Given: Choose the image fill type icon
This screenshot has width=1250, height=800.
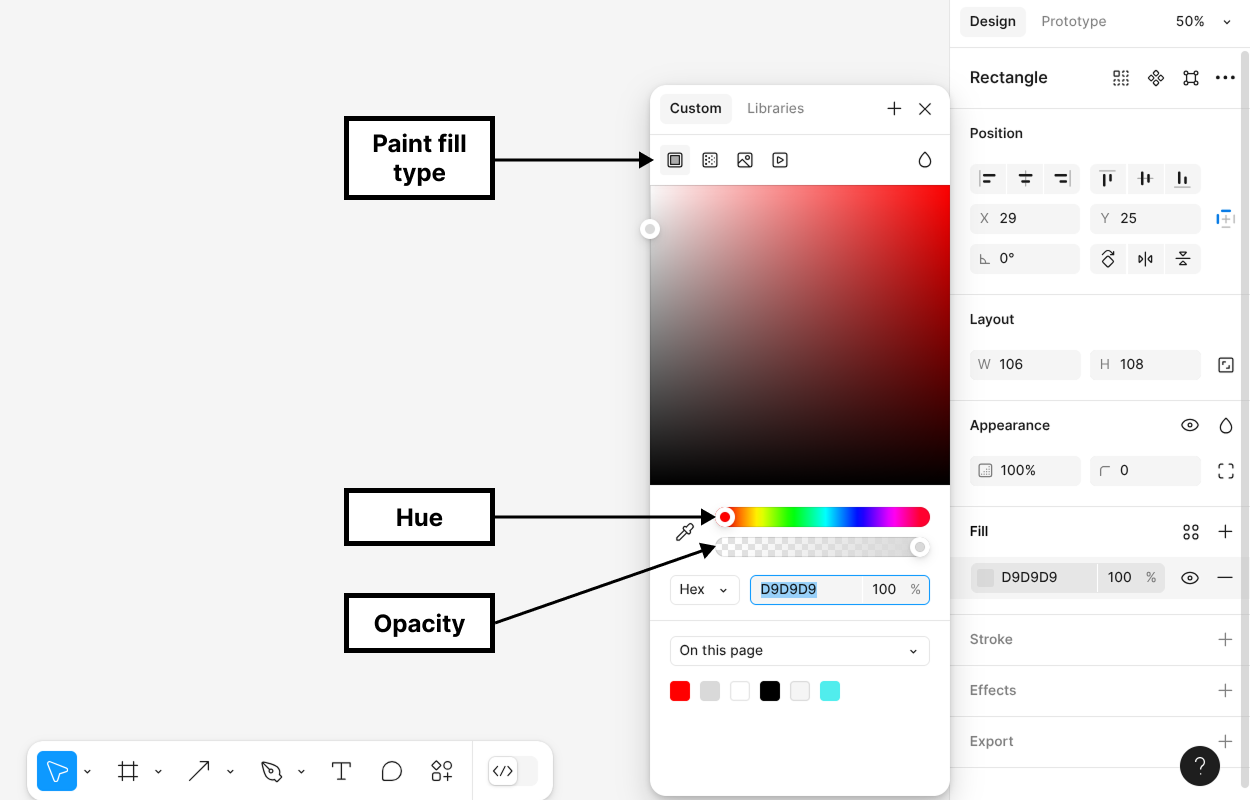Looking at the screenshot, I should 745,160.
